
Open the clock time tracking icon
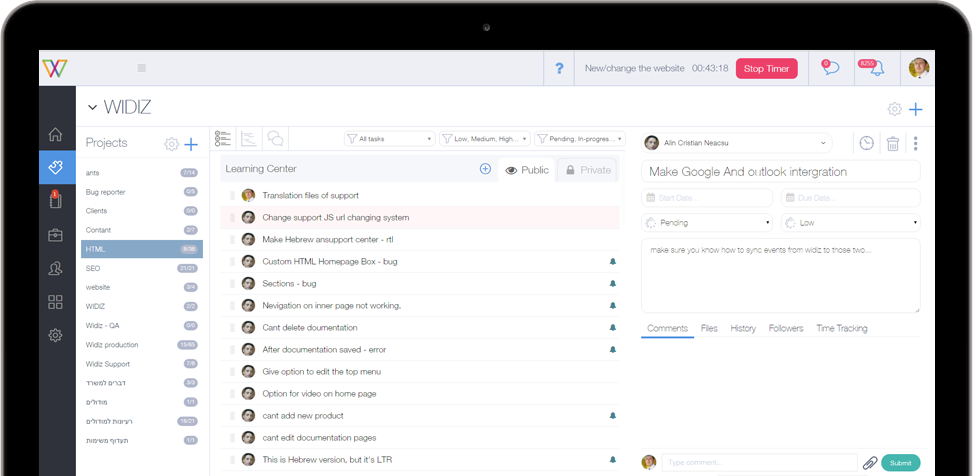click(866, 143)
